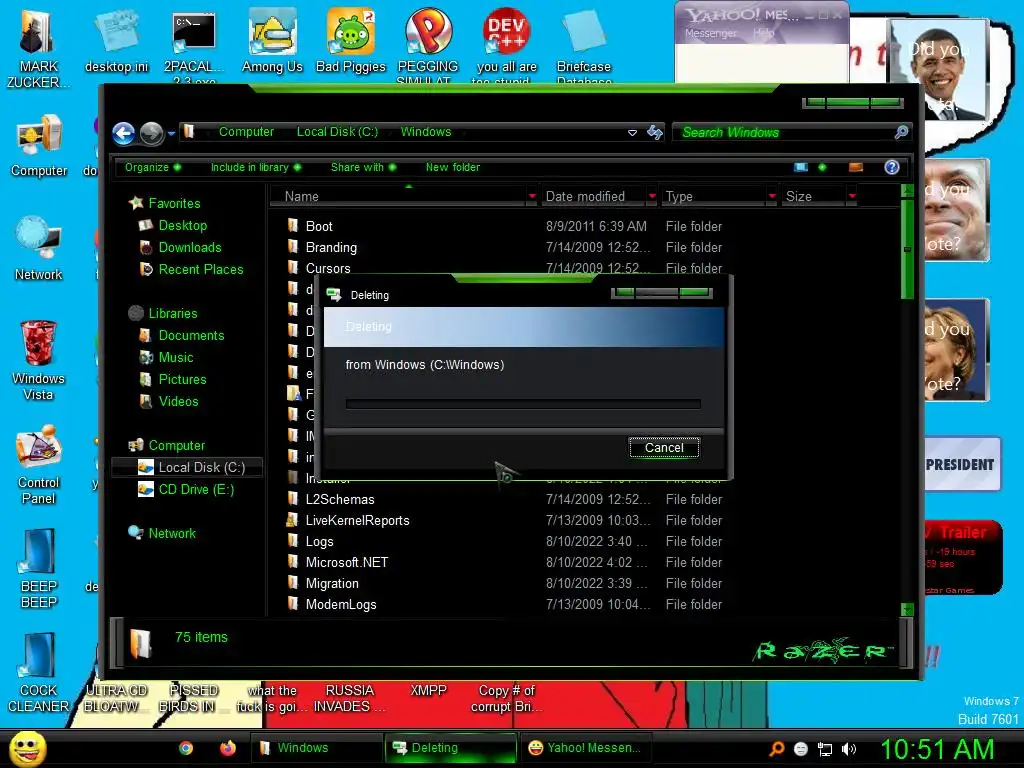
Task: Click New folder in the toolbar
Action: click(453, 167)
